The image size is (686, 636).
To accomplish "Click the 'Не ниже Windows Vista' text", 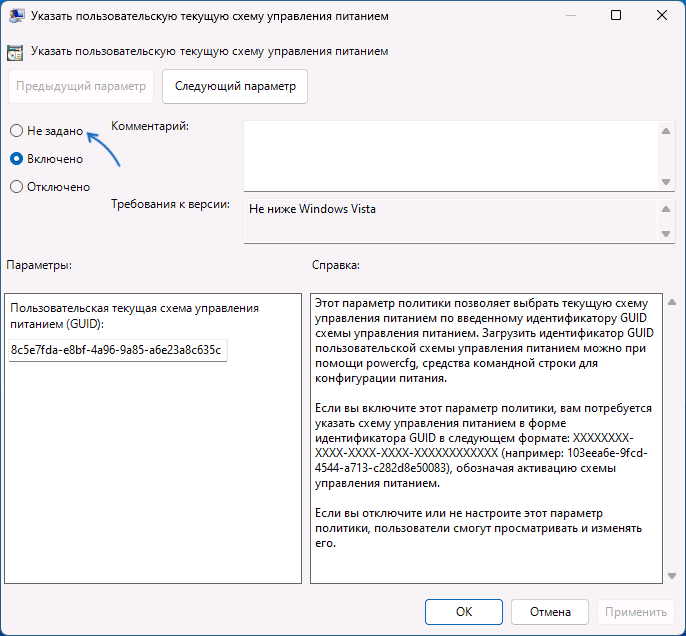I will coord(312,209).
